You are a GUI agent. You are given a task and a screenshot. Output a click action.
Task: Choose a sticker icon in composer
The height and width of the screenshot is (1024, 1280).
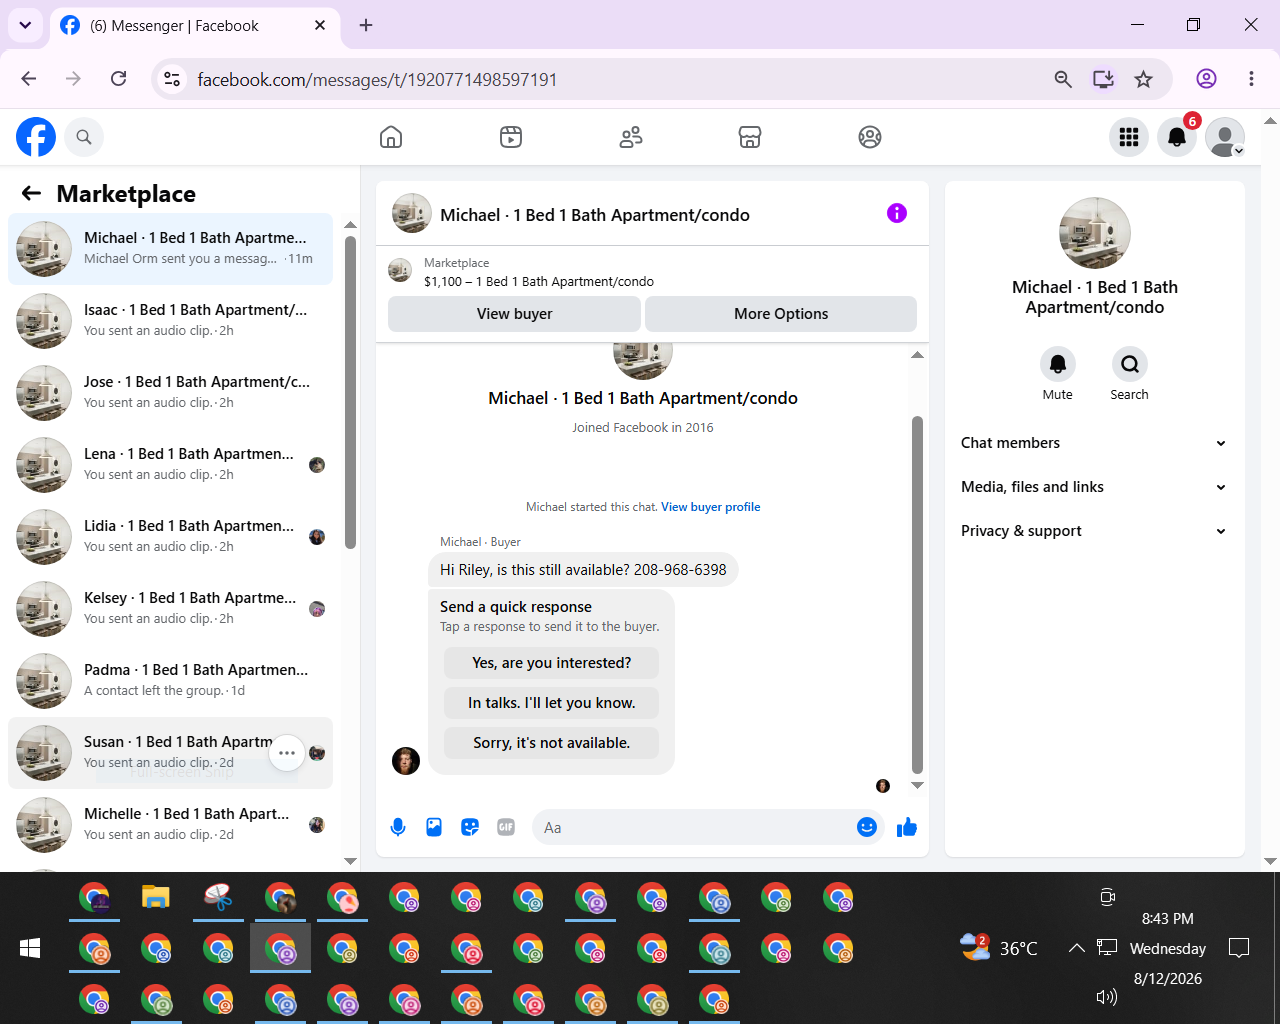pyautogui.click(x=470, y=827)
